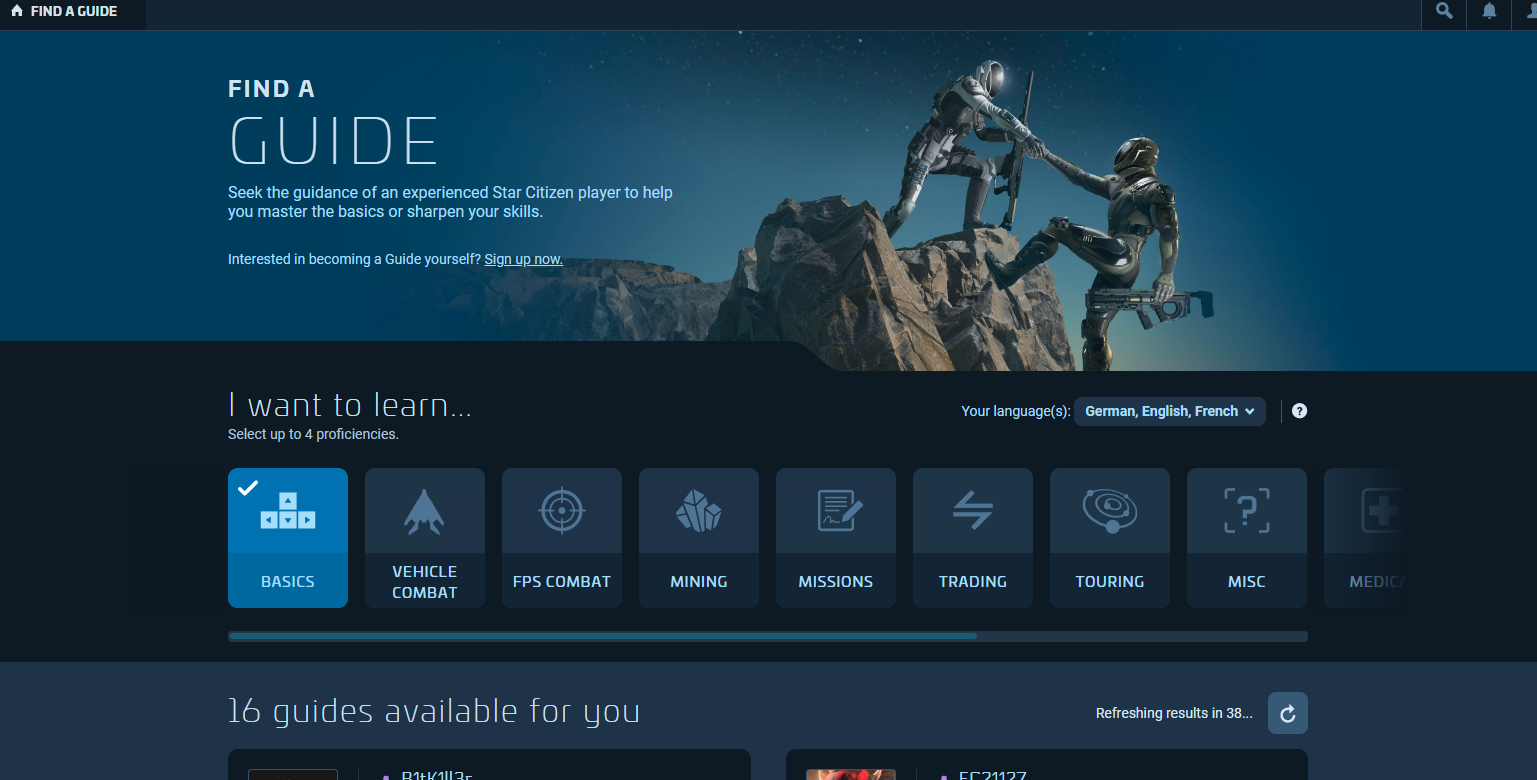The image size is (1537, 780).
Task: Open the German, English, French language dropdown
Action: [x=1170, y=411]
